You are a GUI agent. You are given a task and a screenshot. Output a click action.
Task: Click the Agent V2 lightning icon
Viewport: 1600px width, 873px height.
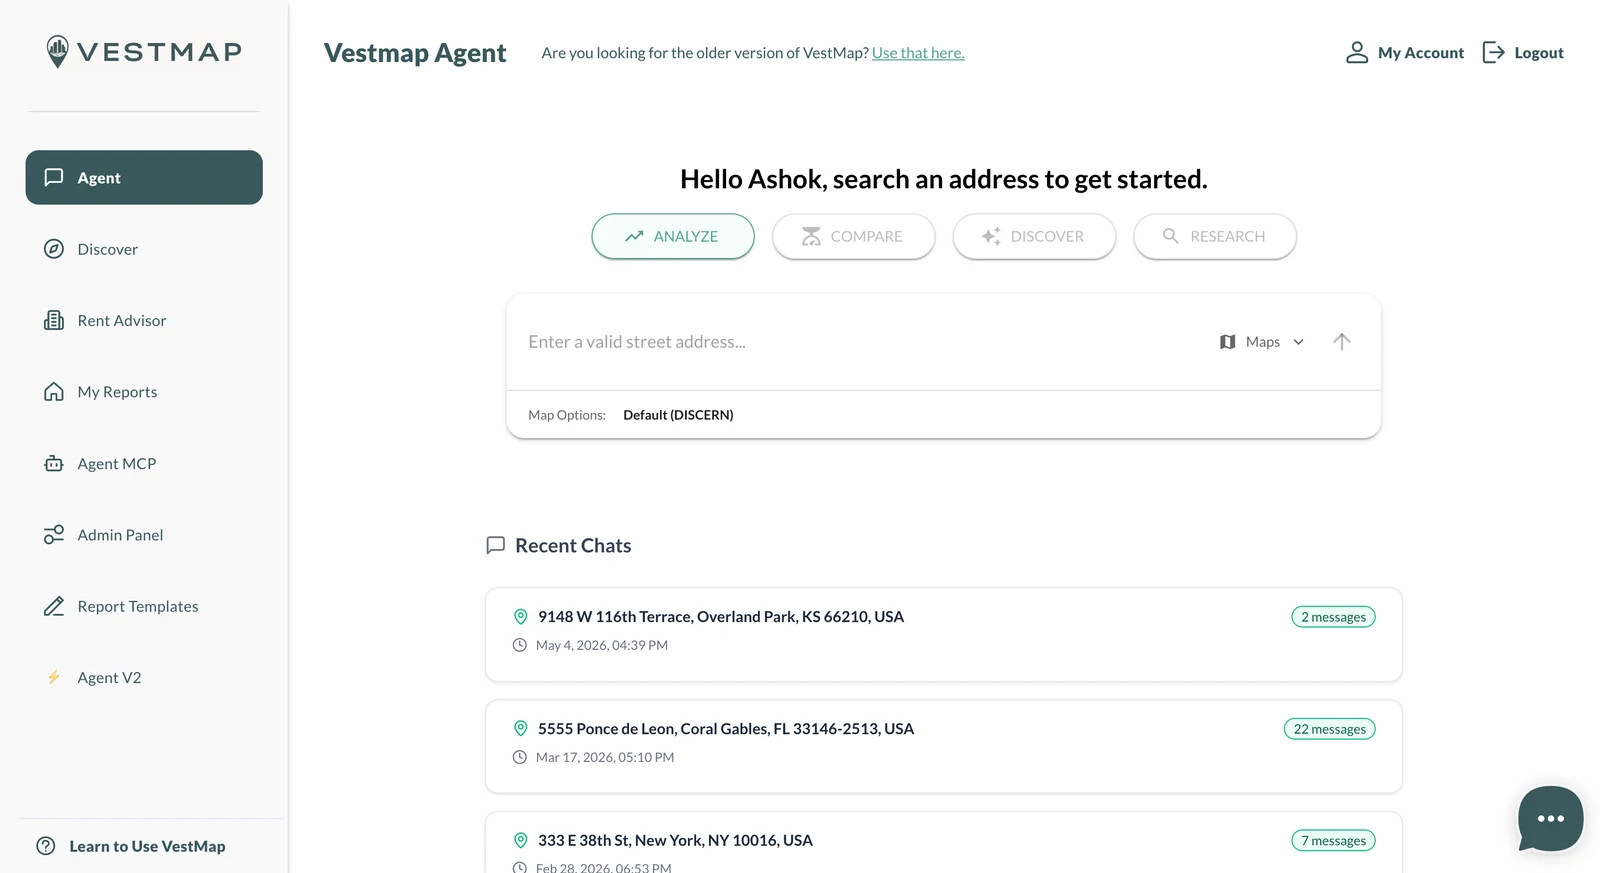coord(54,677)
